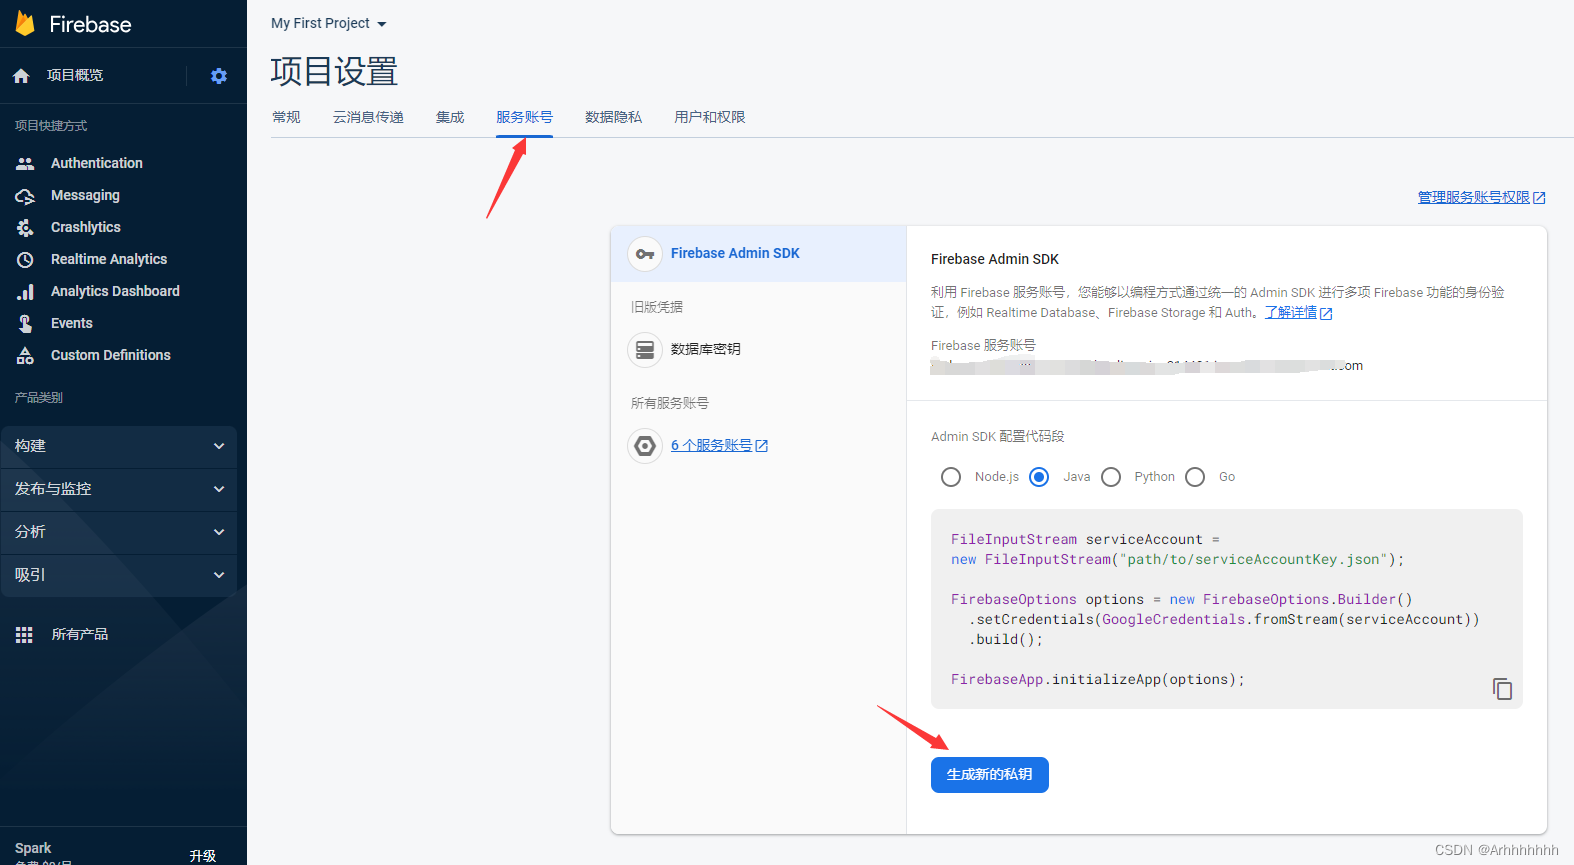Click the Analytics Dashboard bar chart icon
Image resolution: width=1574 pixels, height=865 pixels.
coord(25,292)
